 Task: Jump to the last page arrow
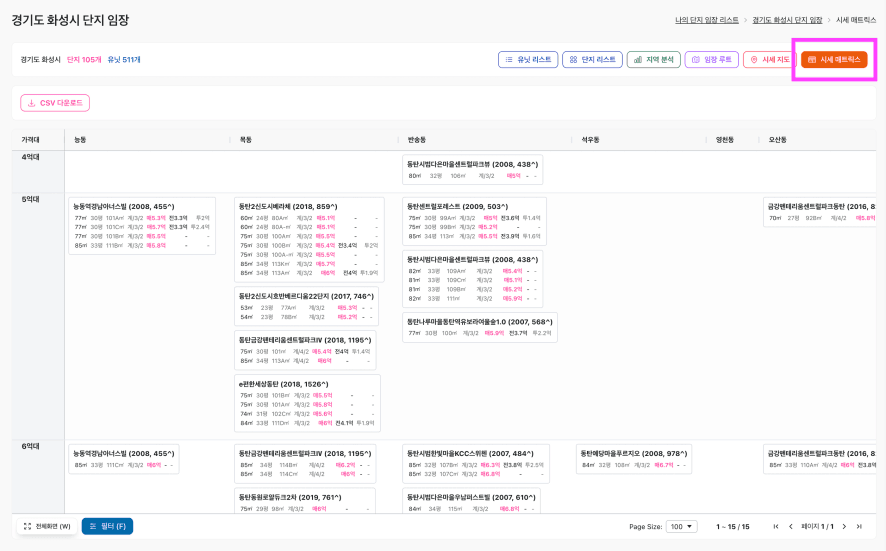(x=858, y=526)
